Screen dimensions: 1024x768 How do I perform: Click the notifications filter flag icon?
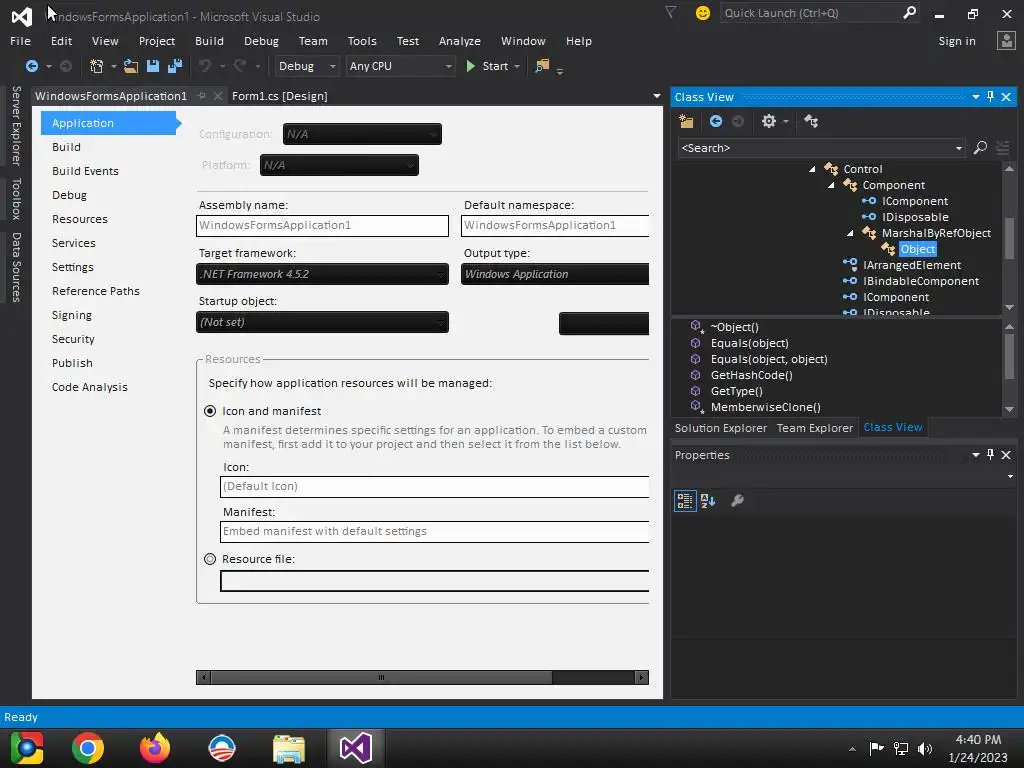click(671, 12)
